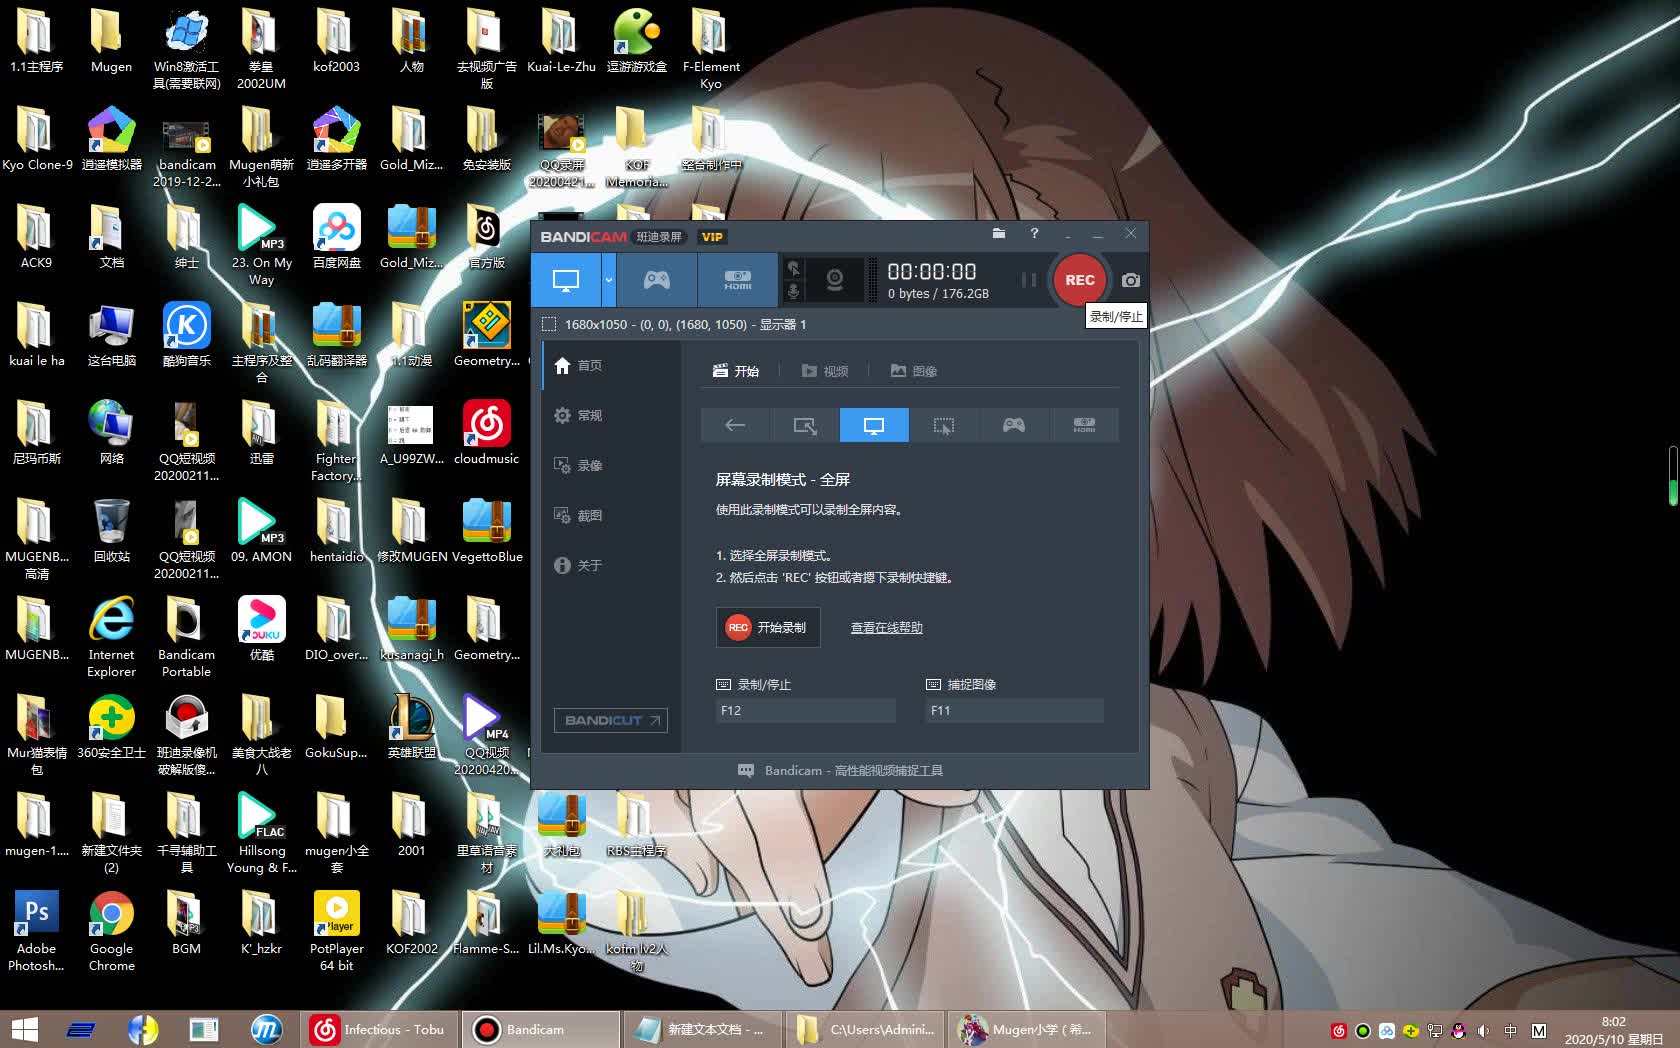Select the 回收站 recycle bin icon
1680x1048 pixels.
coord(111,531)
